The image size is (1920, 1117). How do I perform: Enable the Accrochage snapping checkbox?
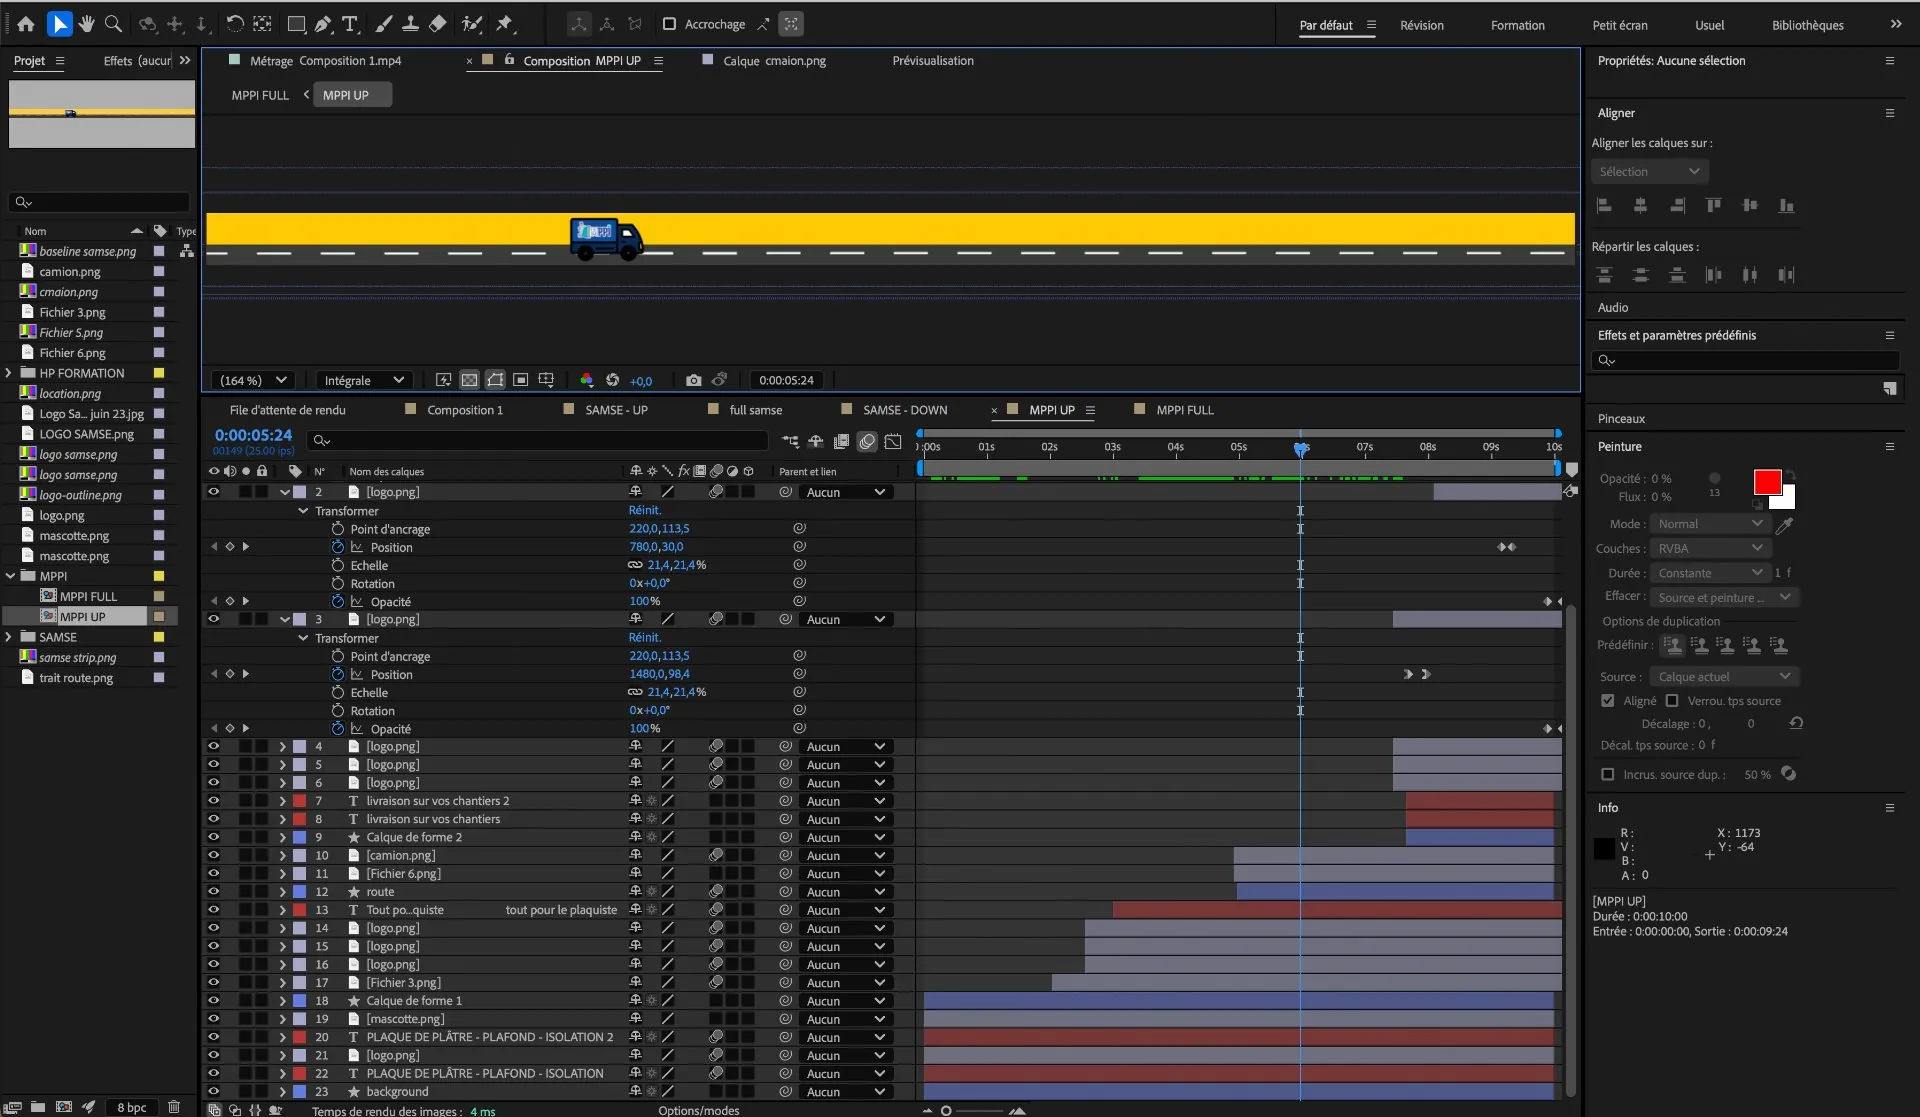[x=669, y=24]
